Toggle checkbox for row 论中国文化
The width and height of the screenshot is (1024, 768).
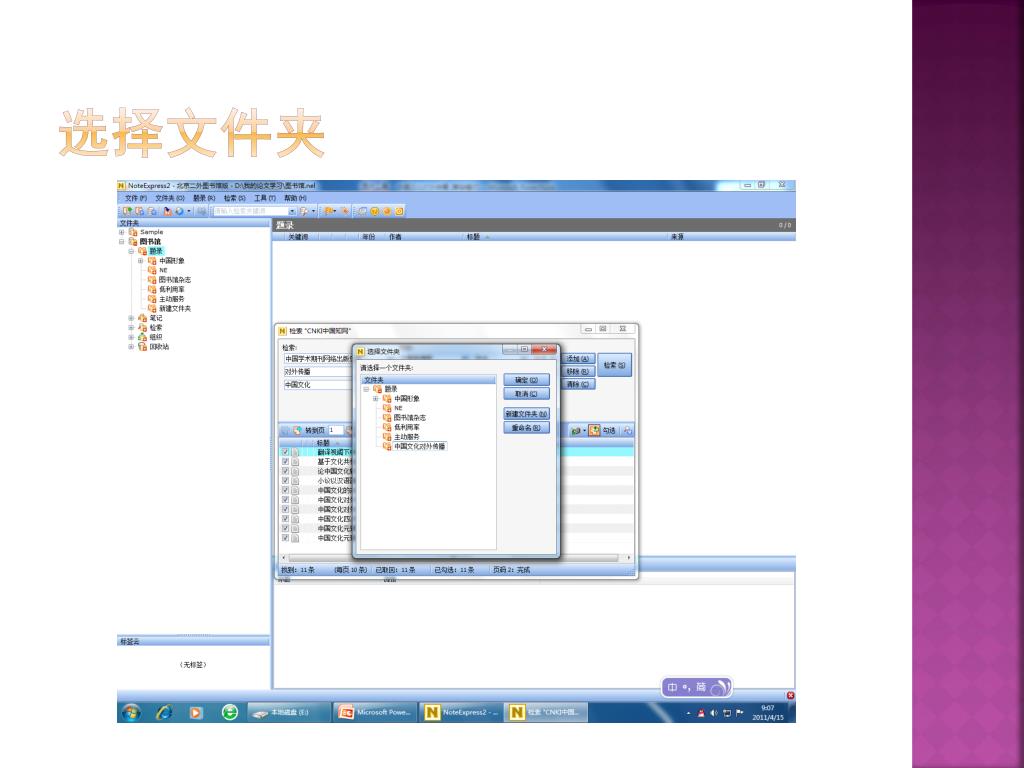pyautogui.click(x=285, y=471)
